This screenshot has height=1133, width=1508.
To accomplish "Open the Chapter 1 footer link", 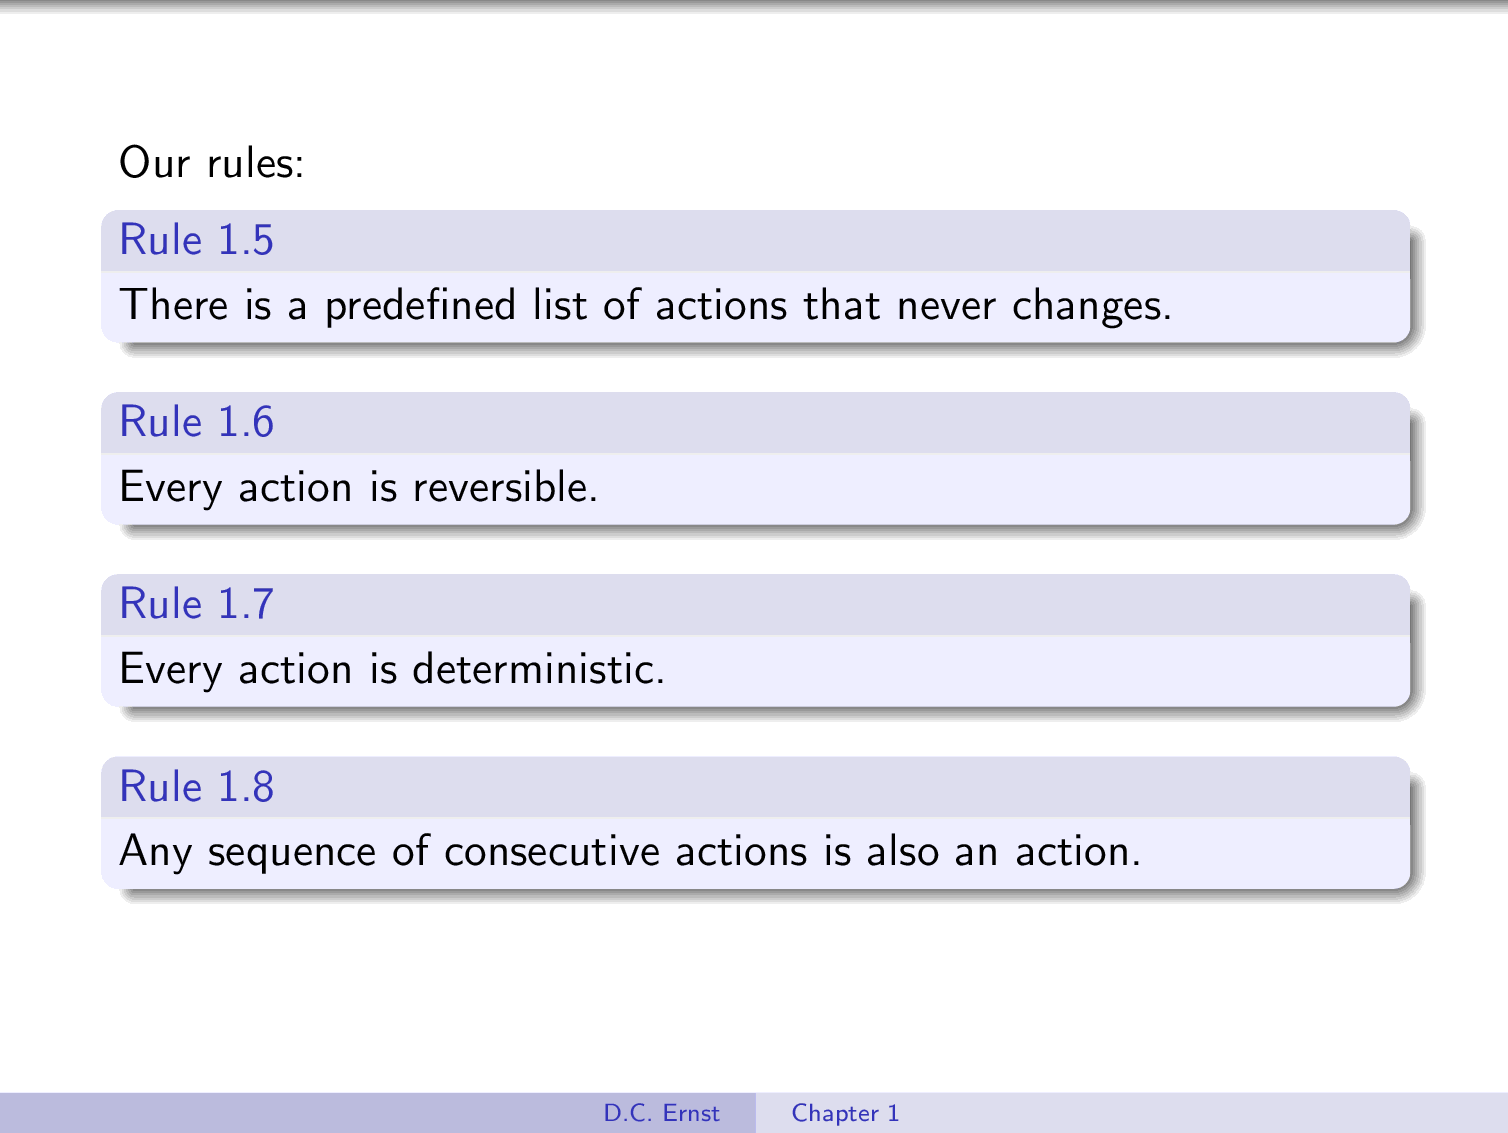I will (x=845, y=1113).
